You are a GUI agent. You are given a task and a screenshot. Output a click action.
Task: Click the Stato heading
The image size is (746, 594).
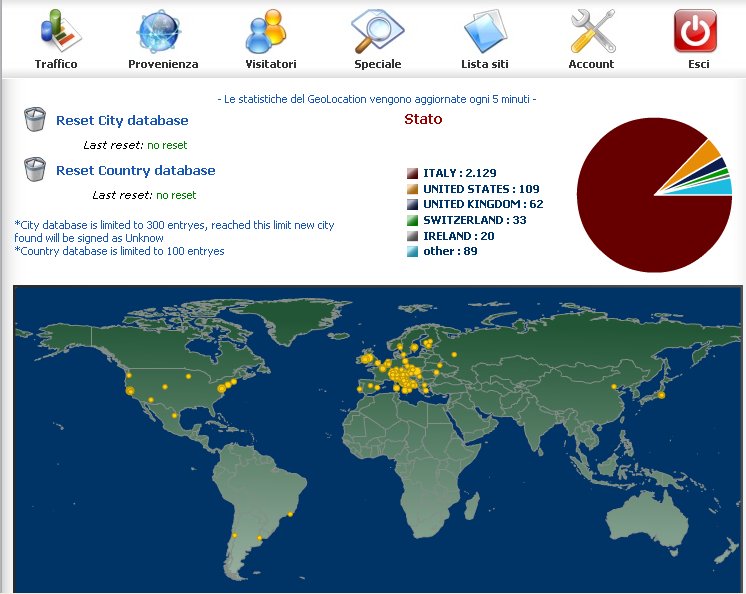[x=423, y=119]
